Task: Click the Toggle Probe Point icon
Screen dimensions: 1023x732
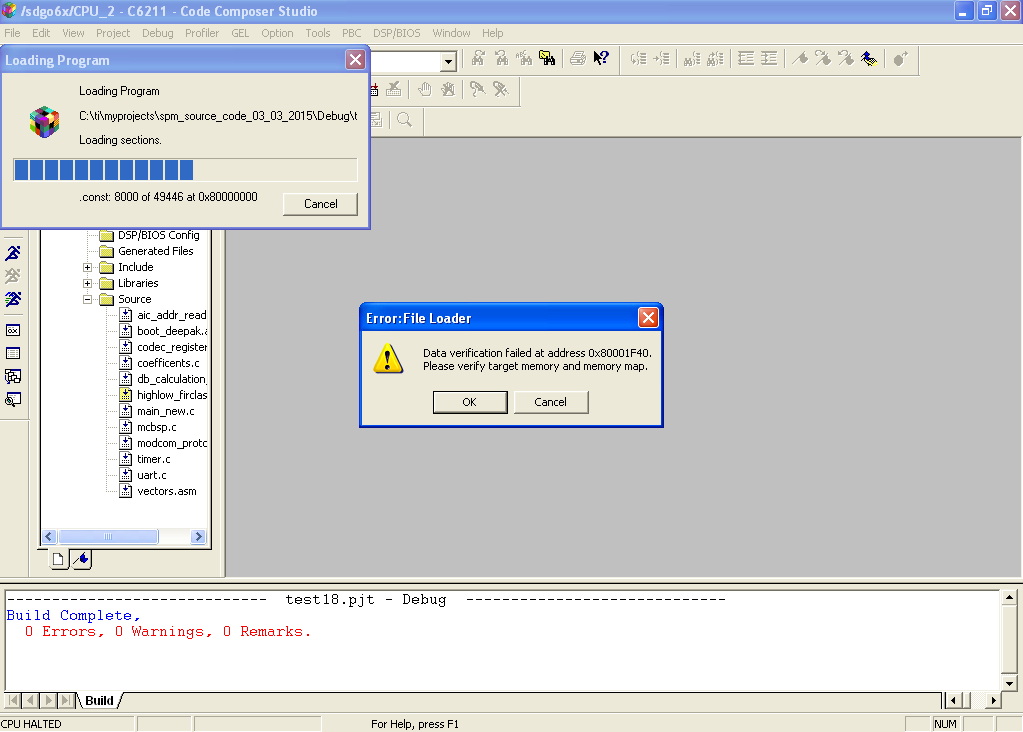Action: [x=478, y=89]
